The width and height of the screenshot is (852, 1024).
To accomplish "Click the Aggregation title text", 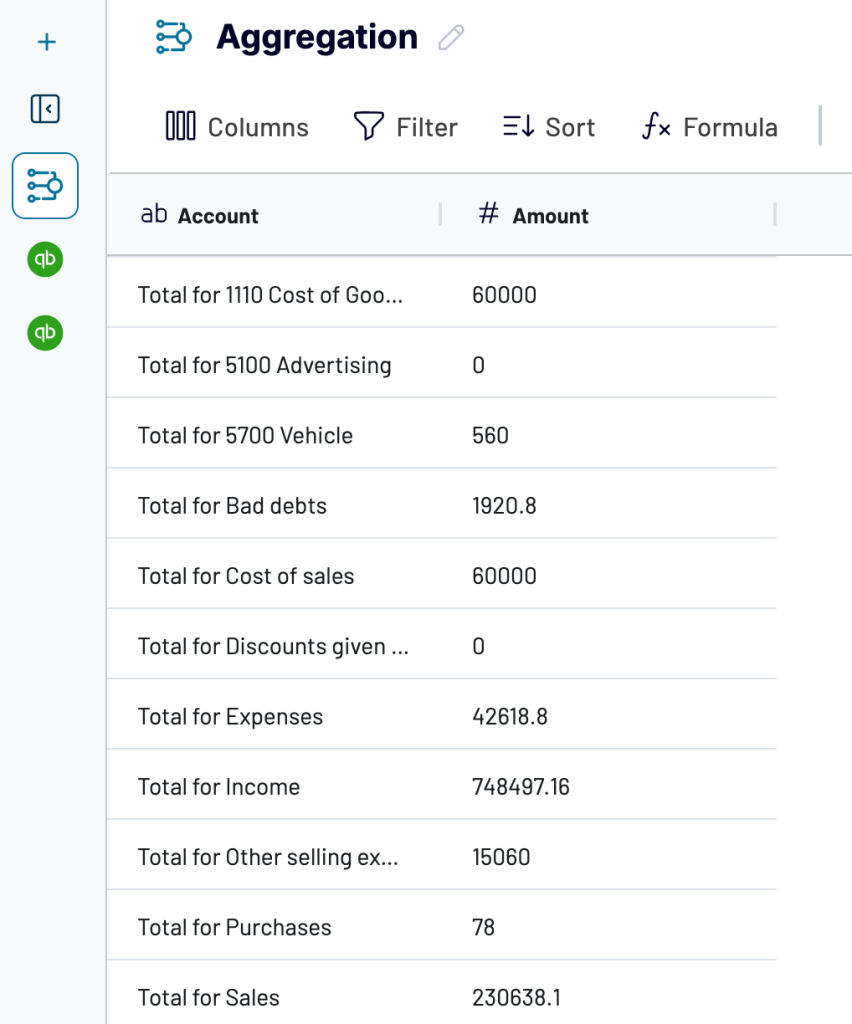I will pos(316,37).
